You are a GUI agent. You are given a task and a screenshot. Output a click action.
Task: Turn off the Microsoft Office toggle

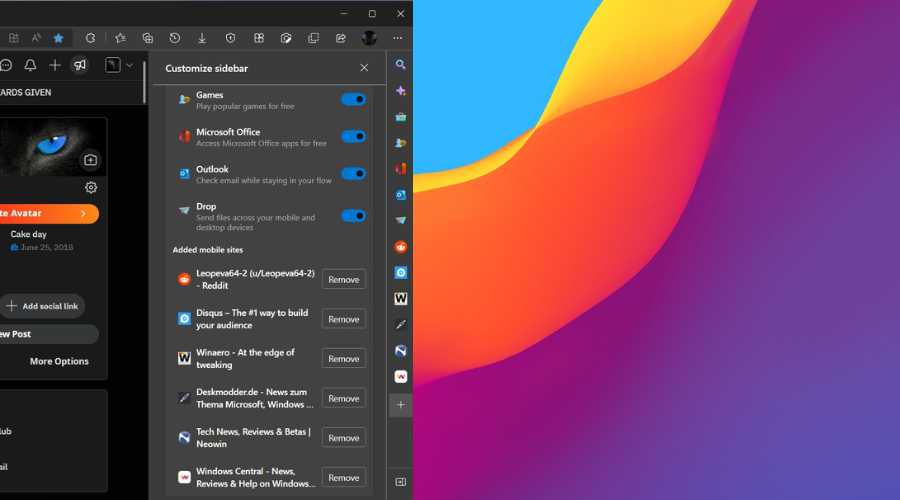354,137
